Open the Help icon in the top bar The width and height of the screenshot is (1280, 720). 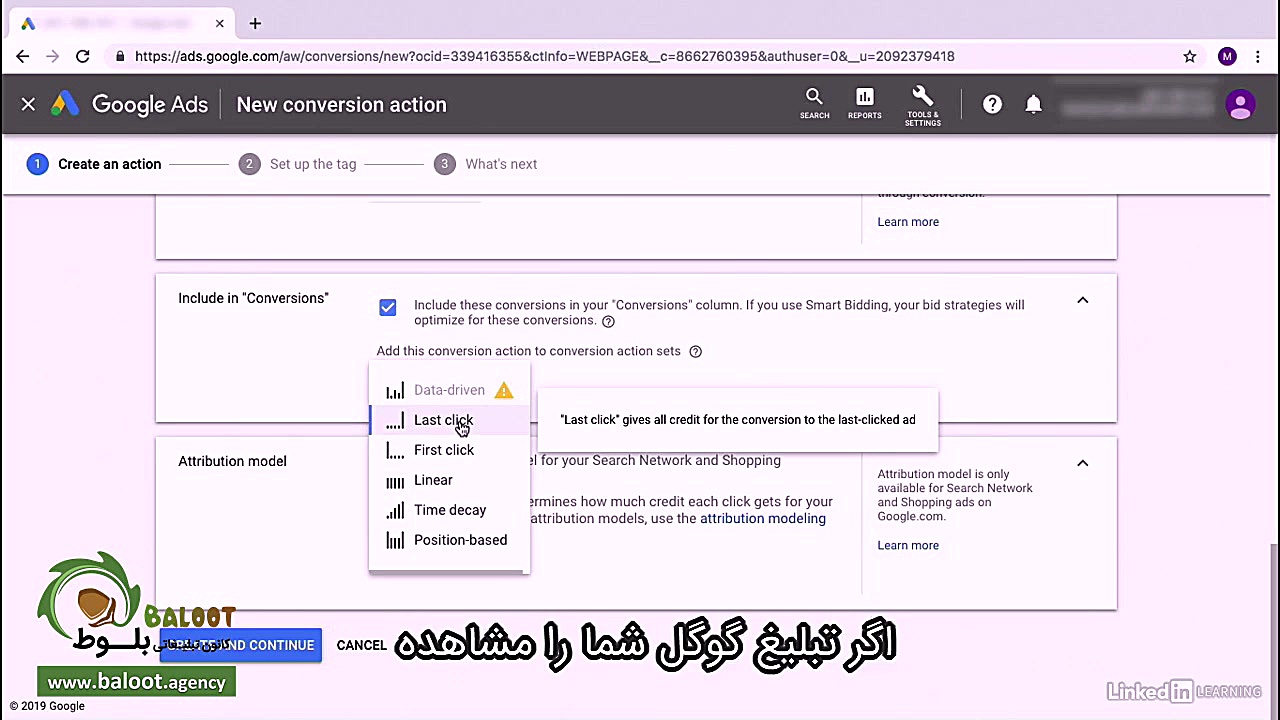tap(992, 104)
